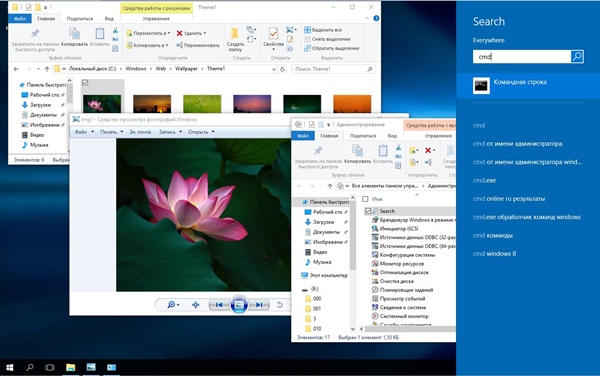Click Создать папку icon in Theme1 ribbon
The width and height of the screenshot is (600, 376).
[x=235, y=34]
